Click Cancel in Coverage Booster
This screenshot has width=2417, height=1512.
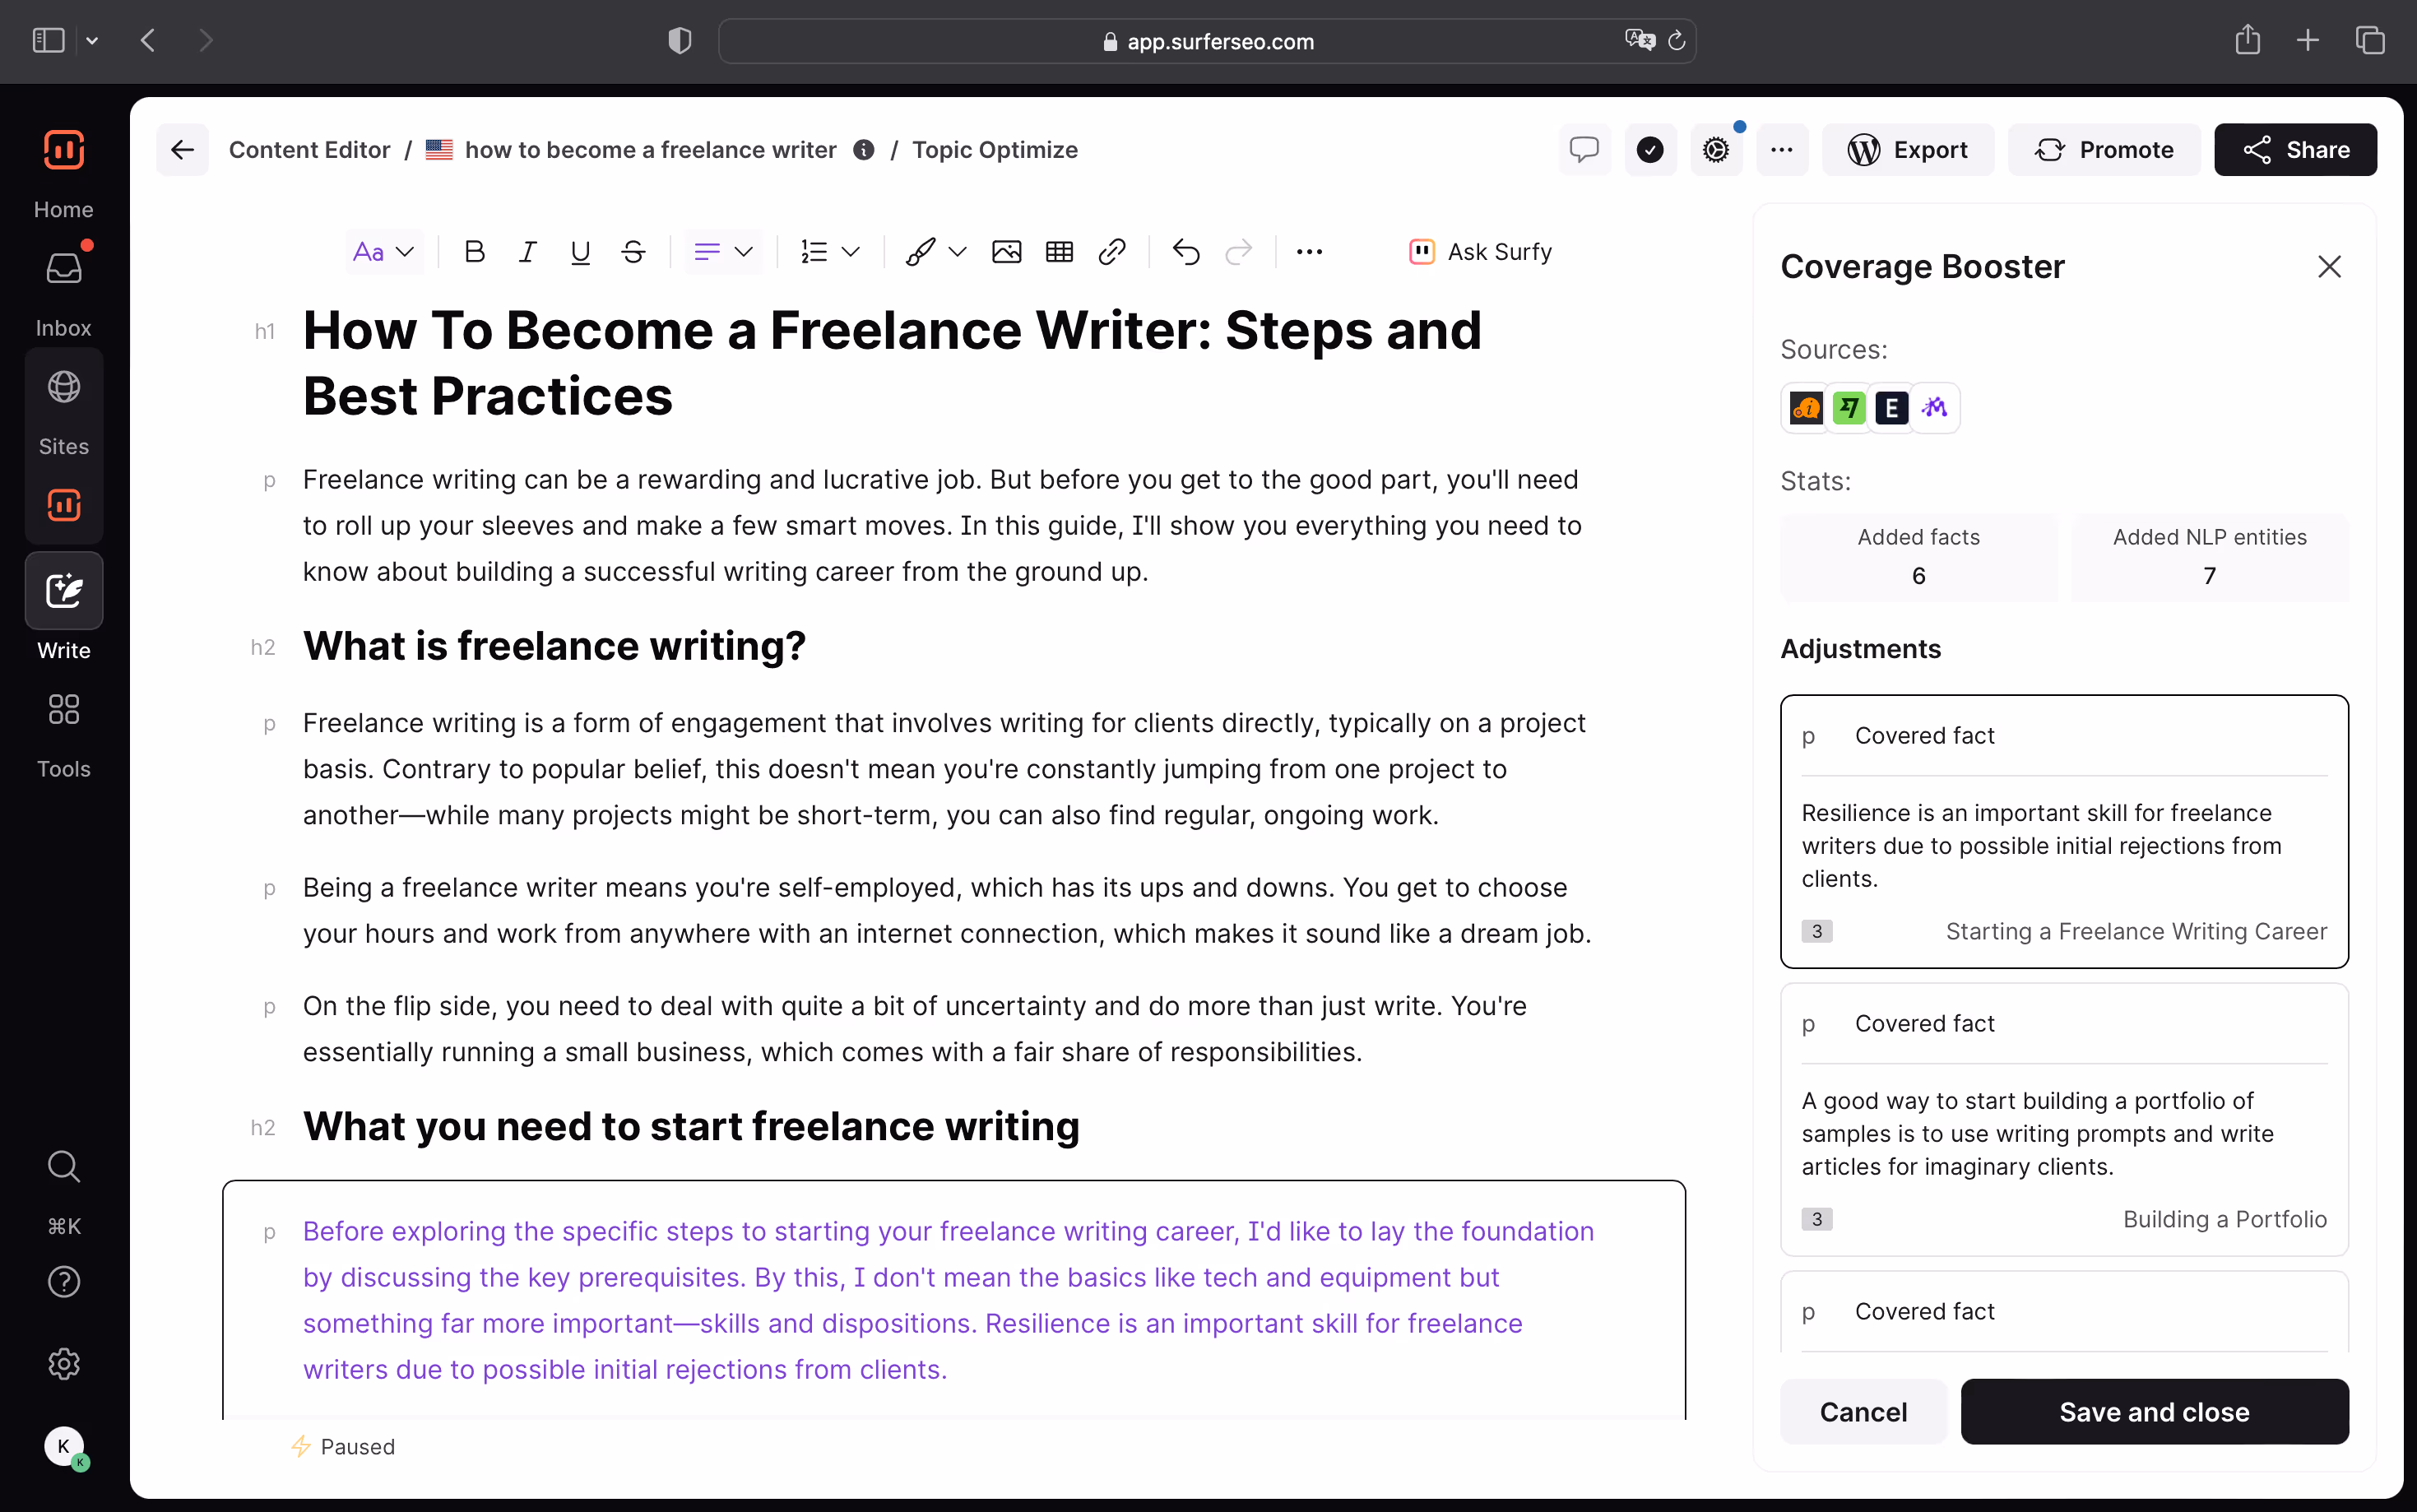pos(1863,1411)
